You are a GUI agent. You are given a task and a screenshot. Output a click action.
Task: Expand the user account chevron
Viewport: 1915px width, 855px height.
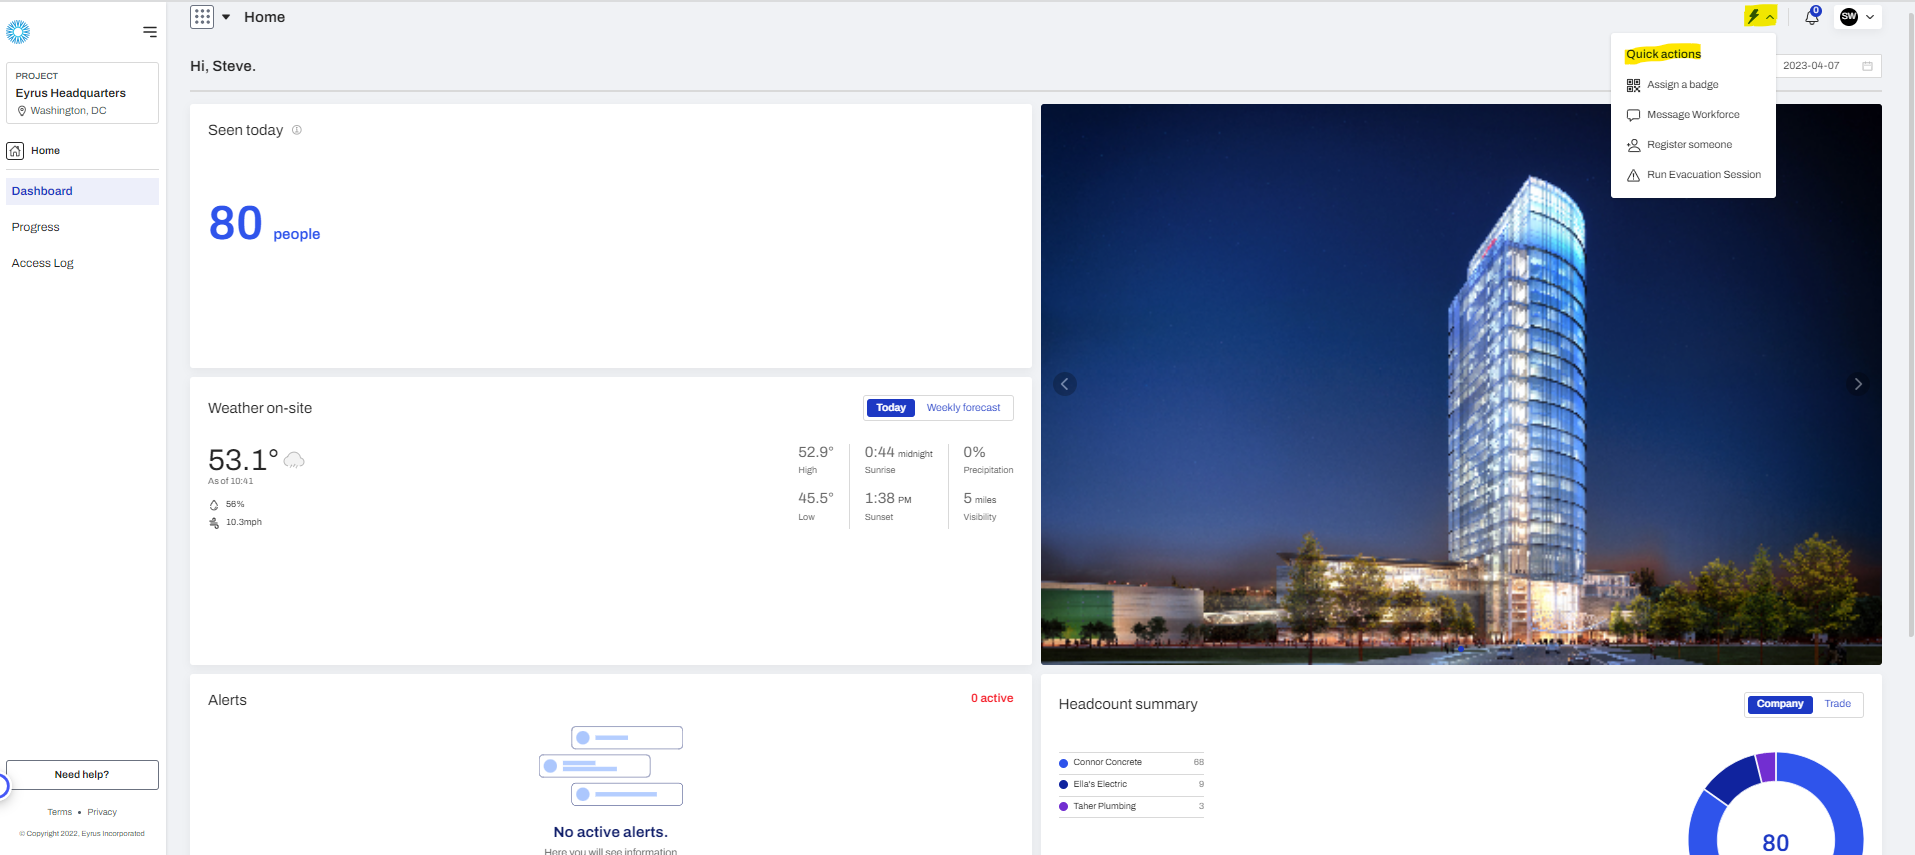[x=1870, y=17]
